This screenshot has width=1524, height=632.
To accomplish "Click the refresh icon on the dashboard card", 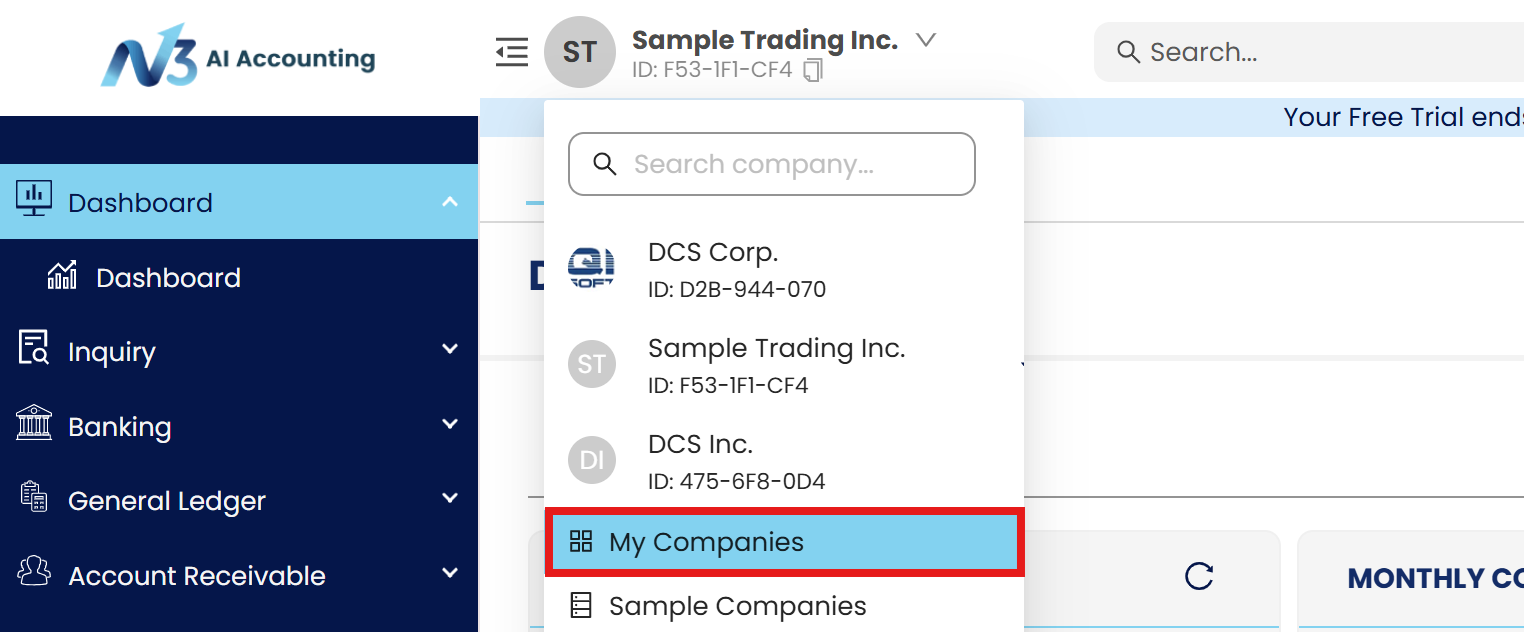I will point(1198,576).
